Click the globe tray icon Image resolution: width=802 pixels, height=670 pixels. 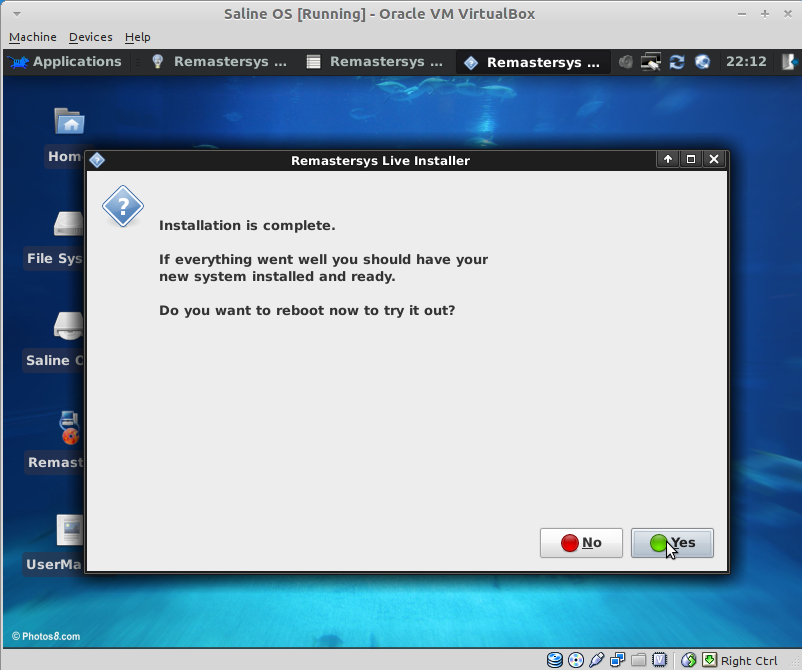702,62
